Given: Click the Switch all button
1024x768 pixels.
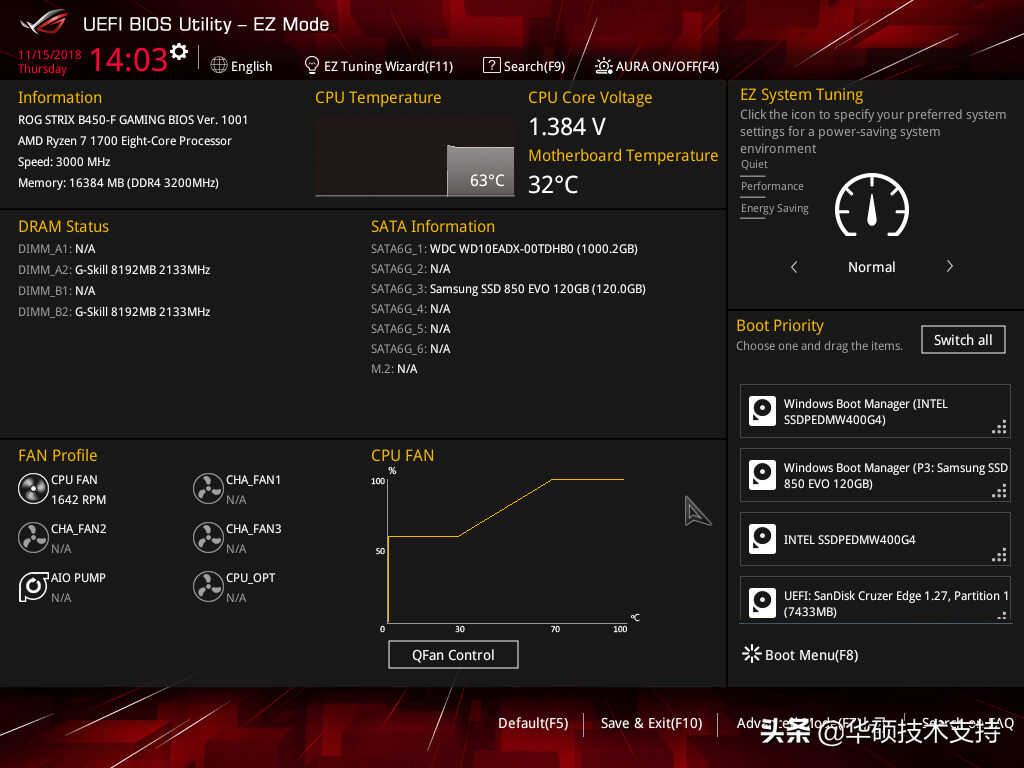Looking at the screenshot, I should click(963, 340).
